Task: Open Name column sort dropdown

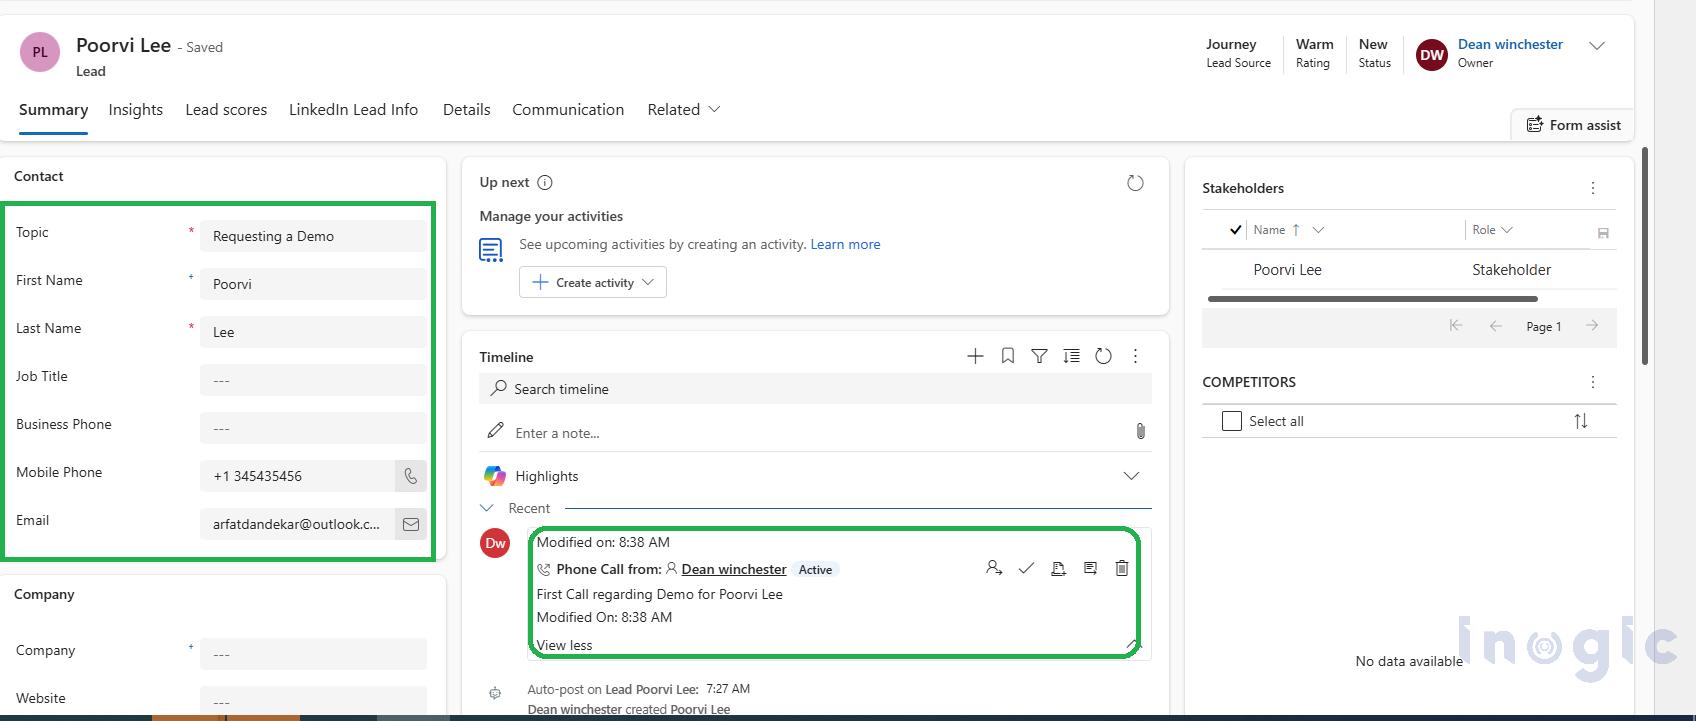Action: [x=1318, y=230]
